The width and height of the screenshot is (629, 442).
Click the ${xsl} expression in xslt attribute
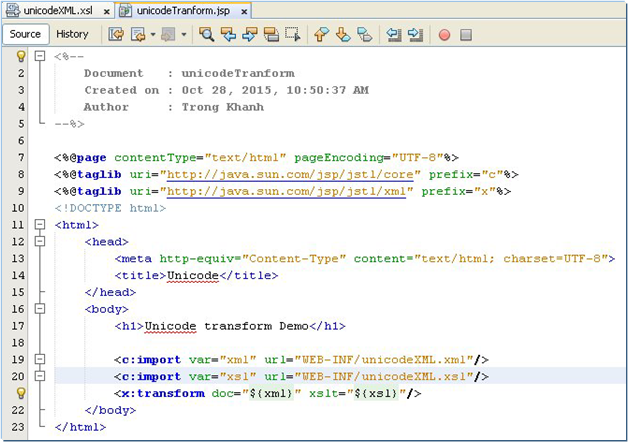[x=376, y=393]
